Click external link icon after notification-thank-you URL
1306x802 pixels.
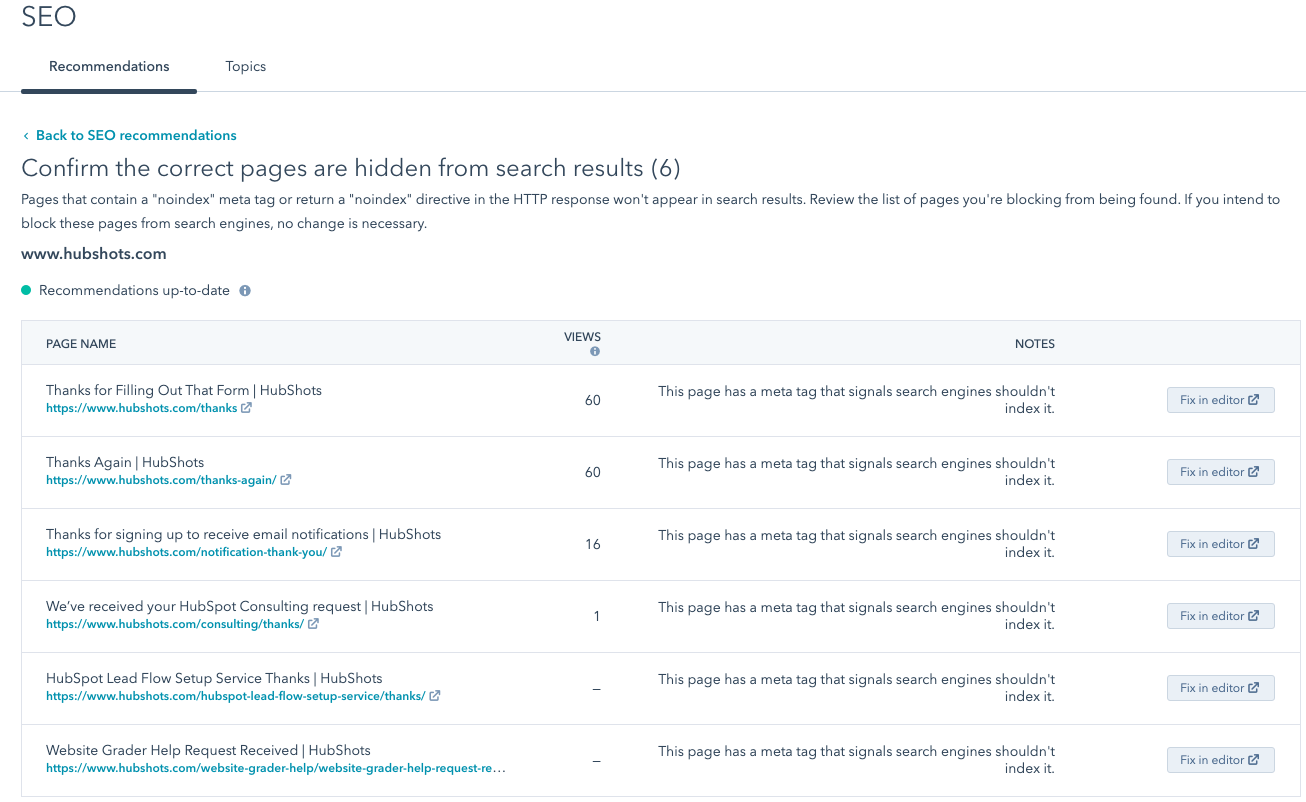[x=337, y=552]
